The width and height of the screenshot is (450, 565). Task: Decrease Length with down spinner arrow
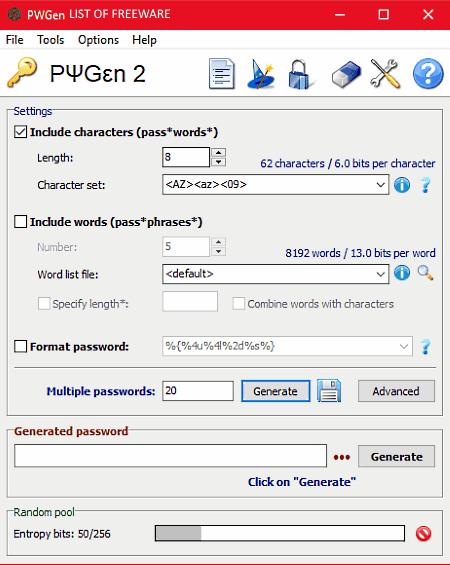218,162
